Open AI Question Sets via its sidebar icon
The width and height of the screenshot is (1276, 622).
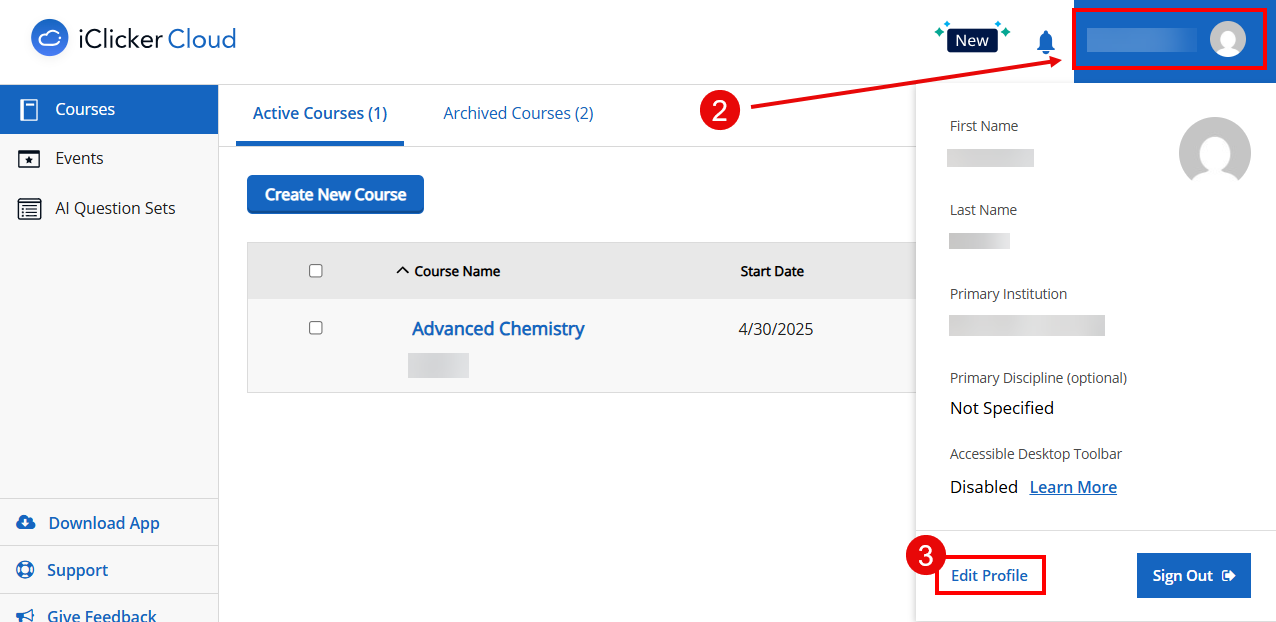31,207
